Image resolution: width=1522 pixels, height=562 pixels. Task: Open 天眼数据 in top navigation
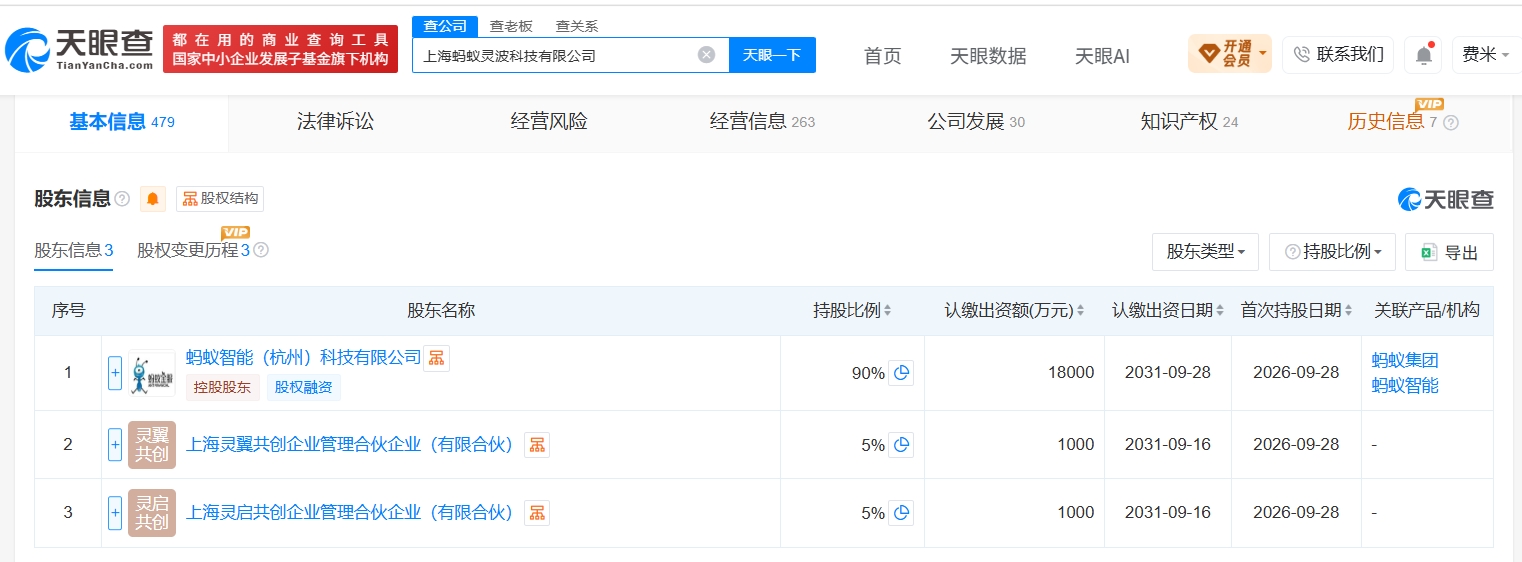tap(988, 56)
